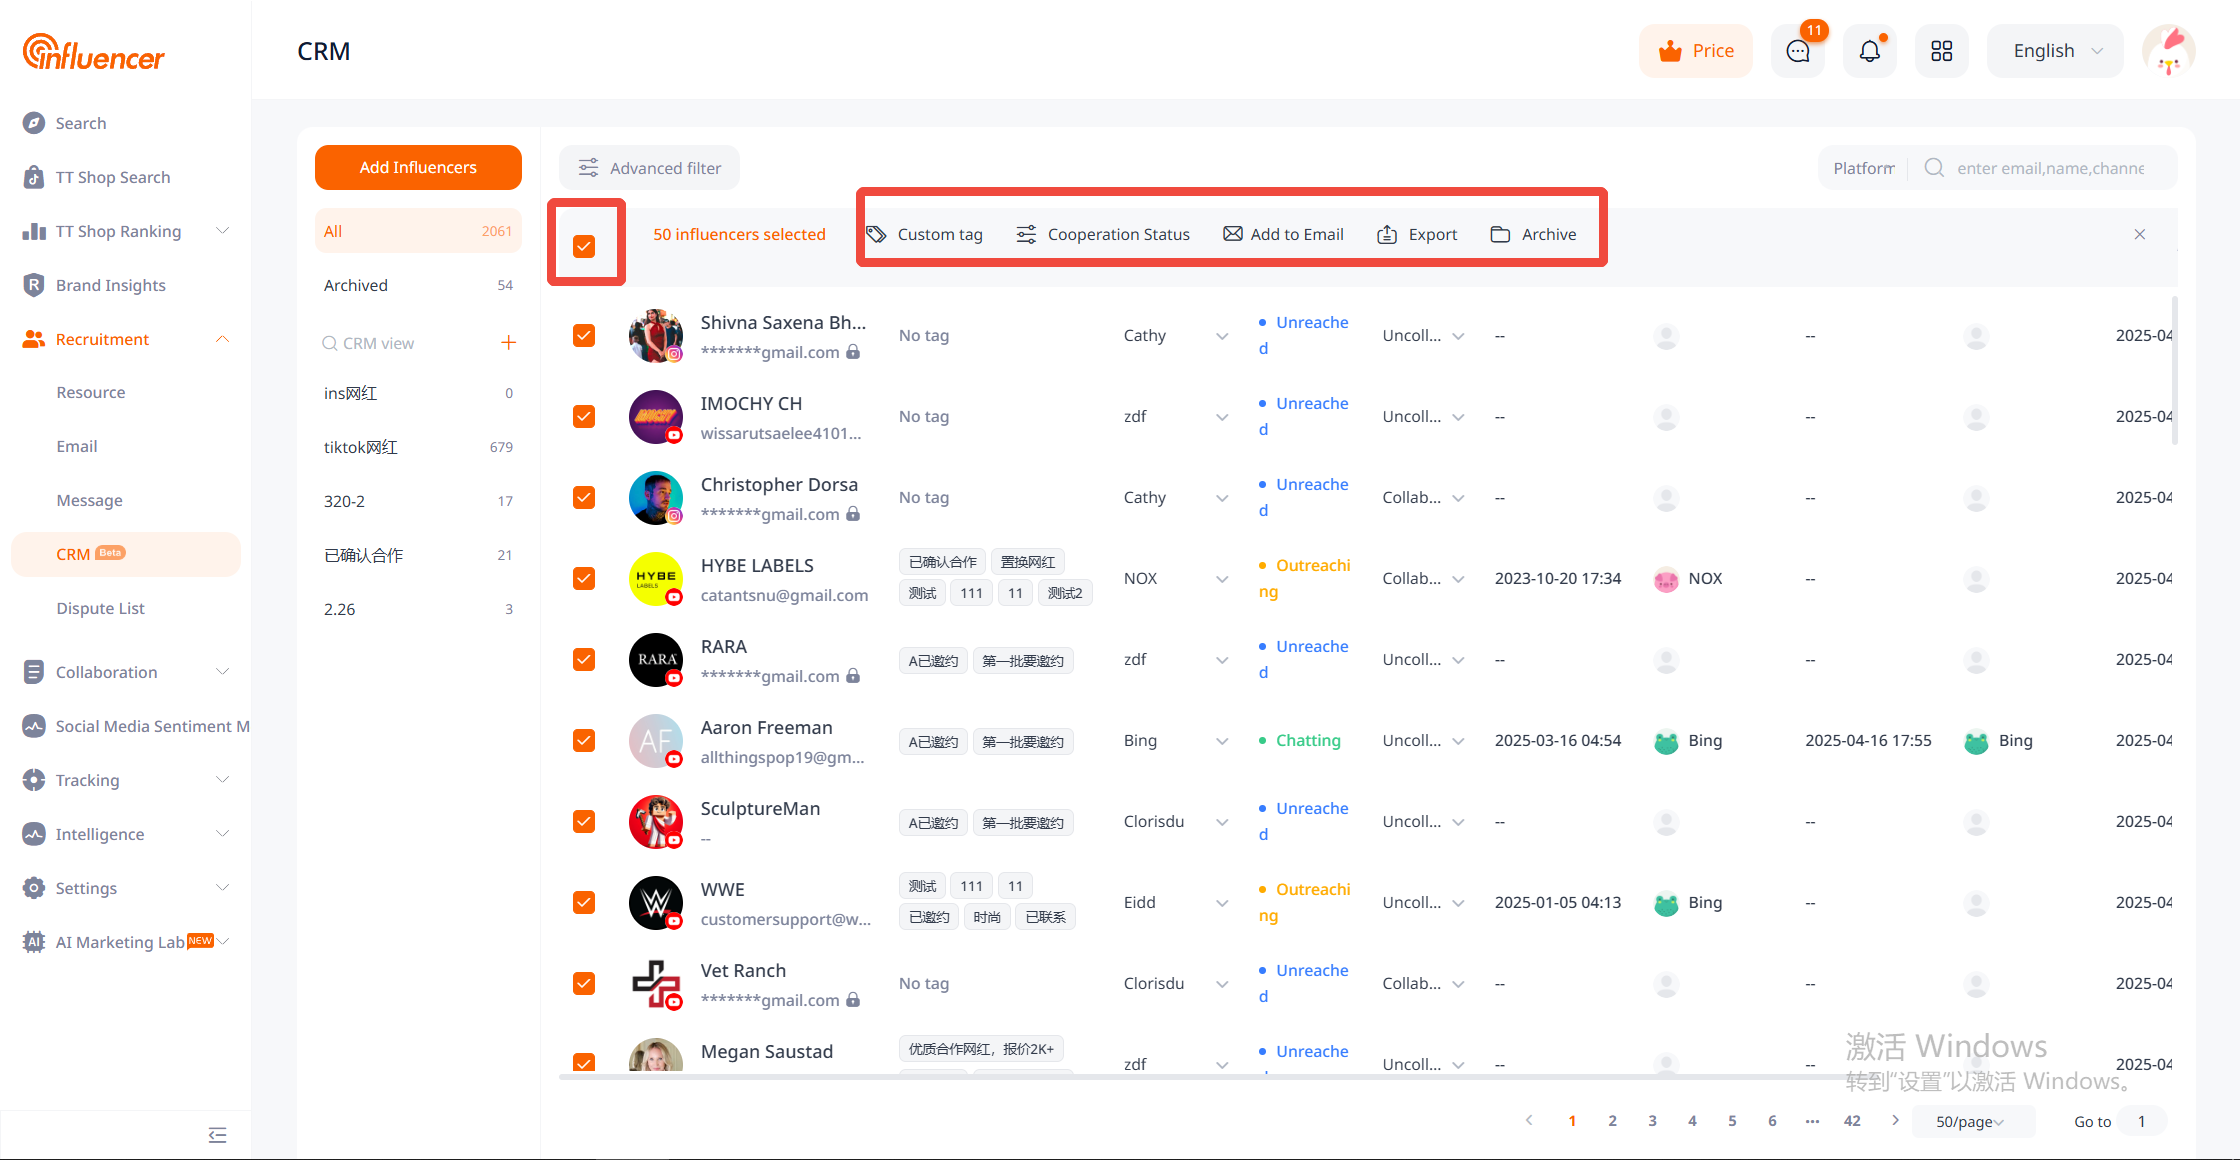Click the notification bell icon
Image resolution: width=2240 pixels, height=1160 pixels.
click(x=1869, y=51)
